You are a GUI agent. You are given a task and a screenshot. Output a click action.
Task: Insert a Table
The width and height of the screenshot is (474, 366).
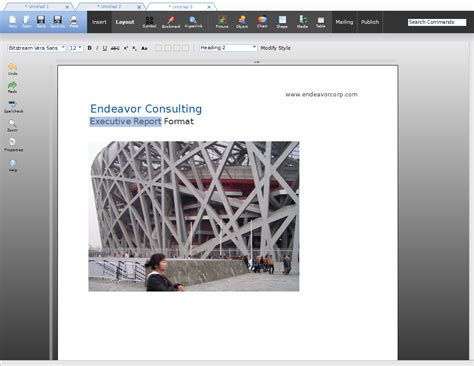[x=321, y=22]
